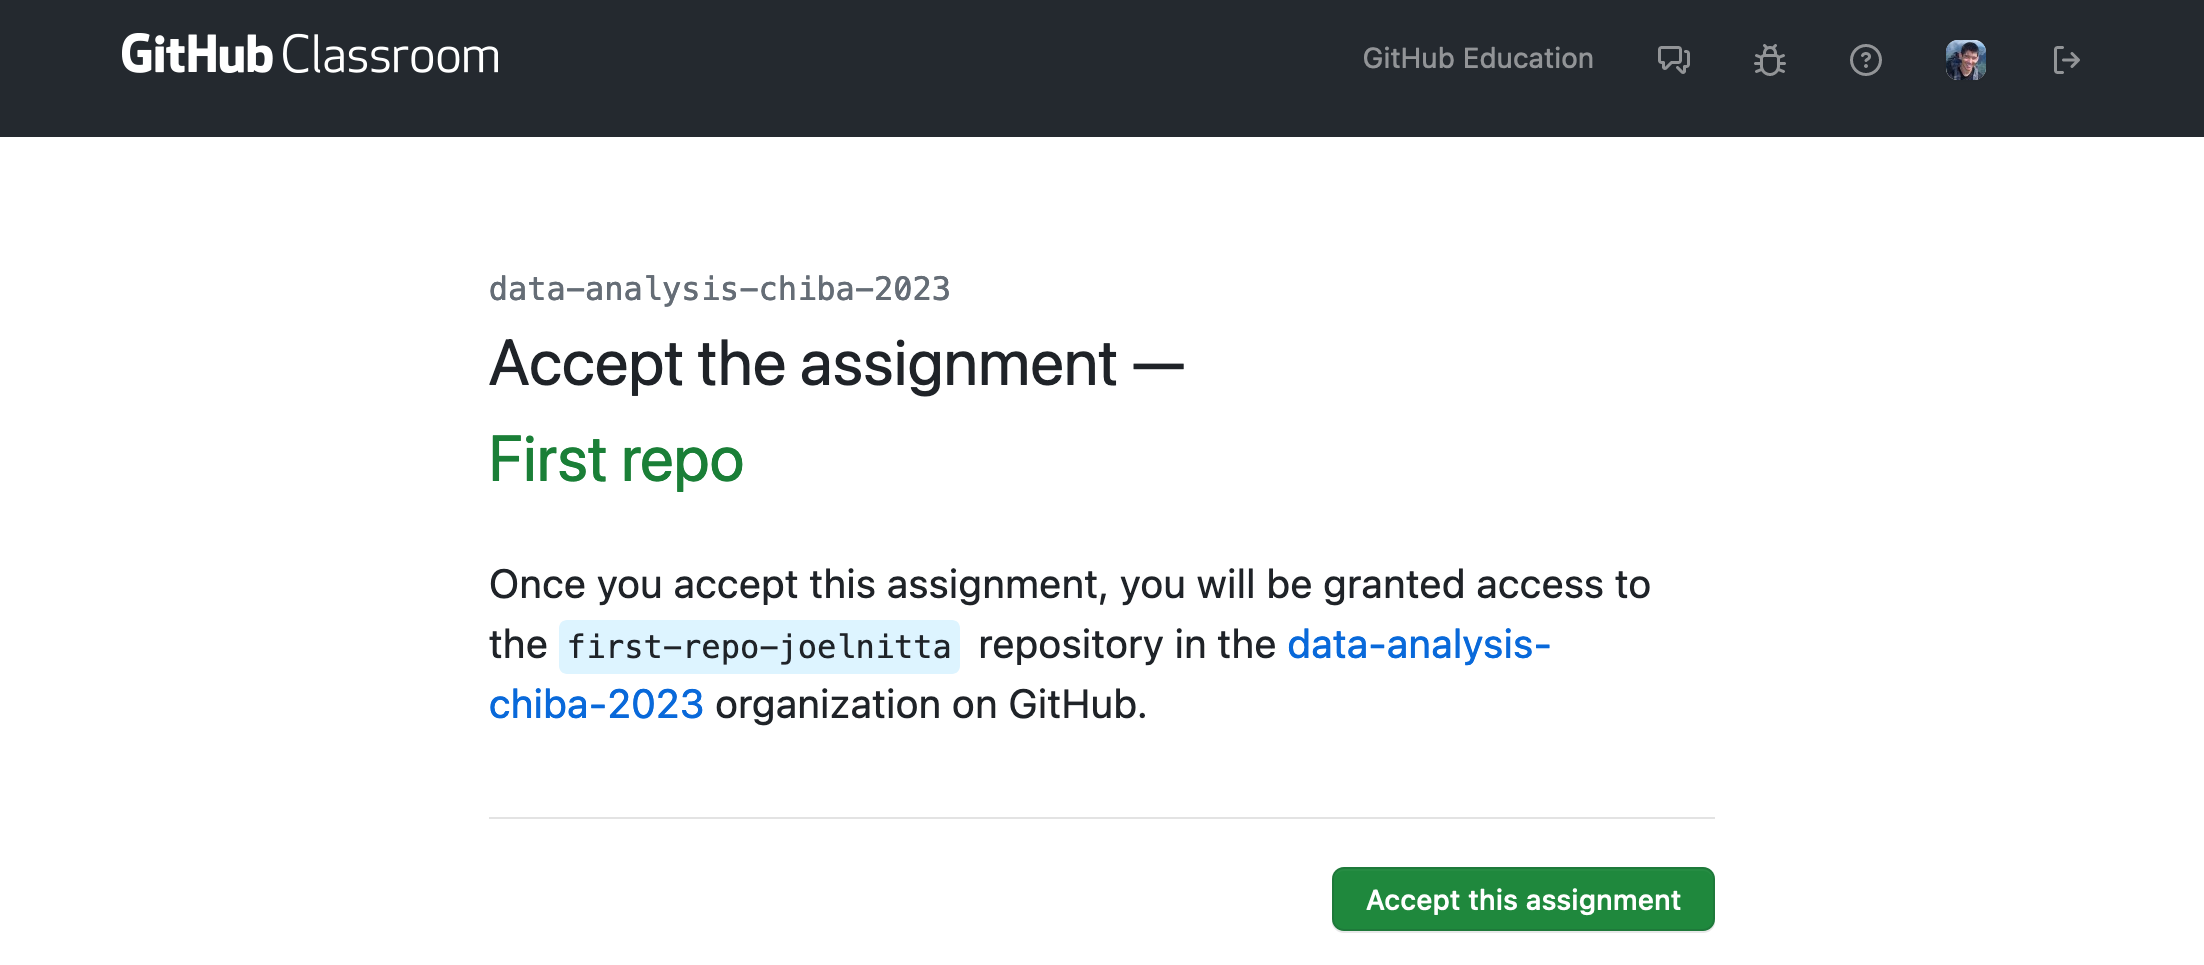Click the sign out arrow icon
Screen dimensions: 2204x965
click(x=2066, y=60)
